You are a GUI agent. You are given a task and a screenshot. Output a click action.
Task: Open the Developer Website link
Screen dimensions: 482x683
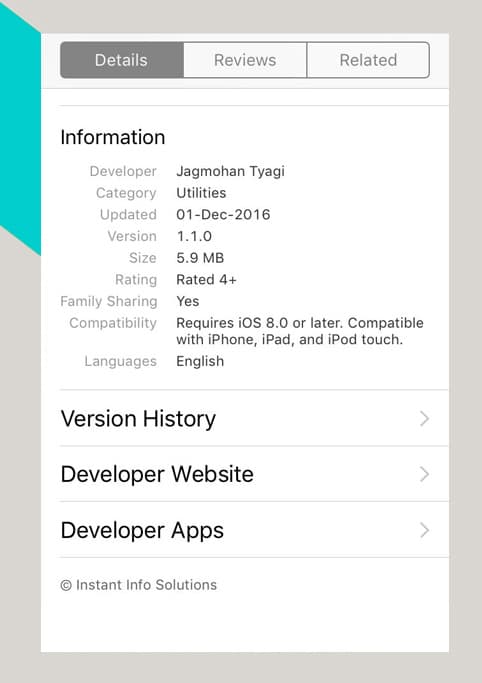click(x=254, y=474)
